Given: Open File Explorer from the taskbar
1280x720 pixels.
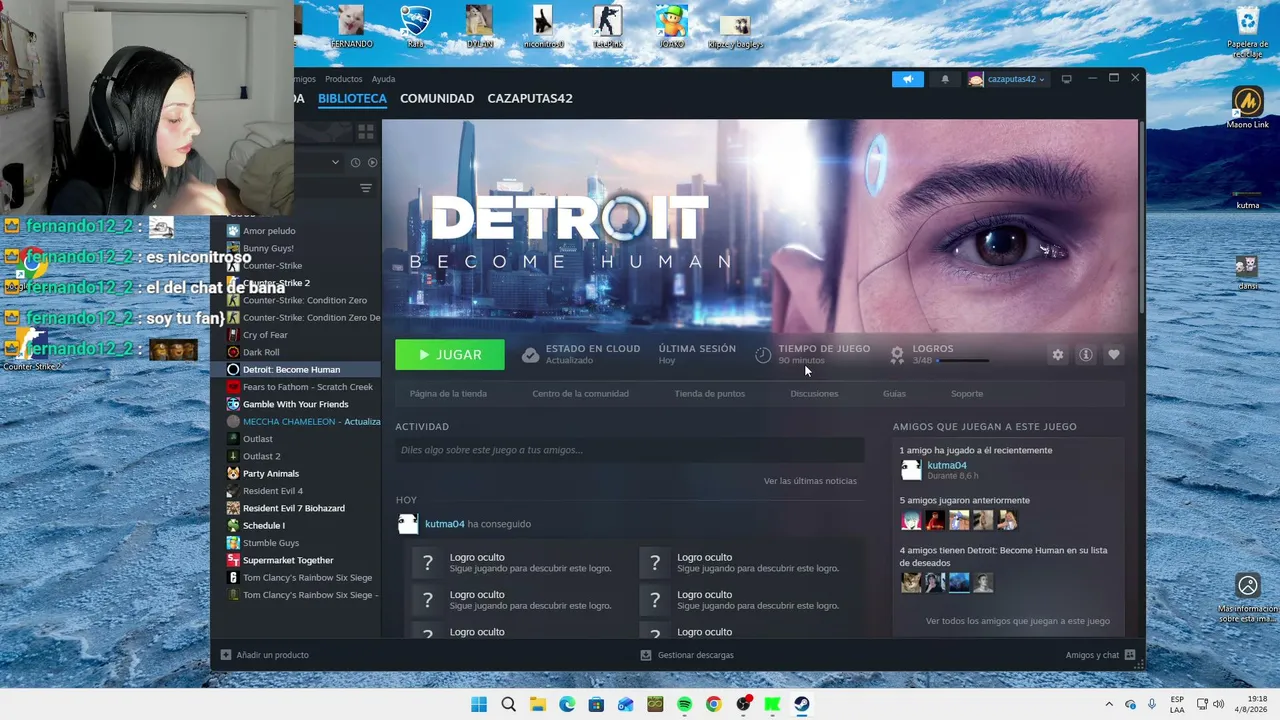Looking at the screenshot, I should 537,704.
